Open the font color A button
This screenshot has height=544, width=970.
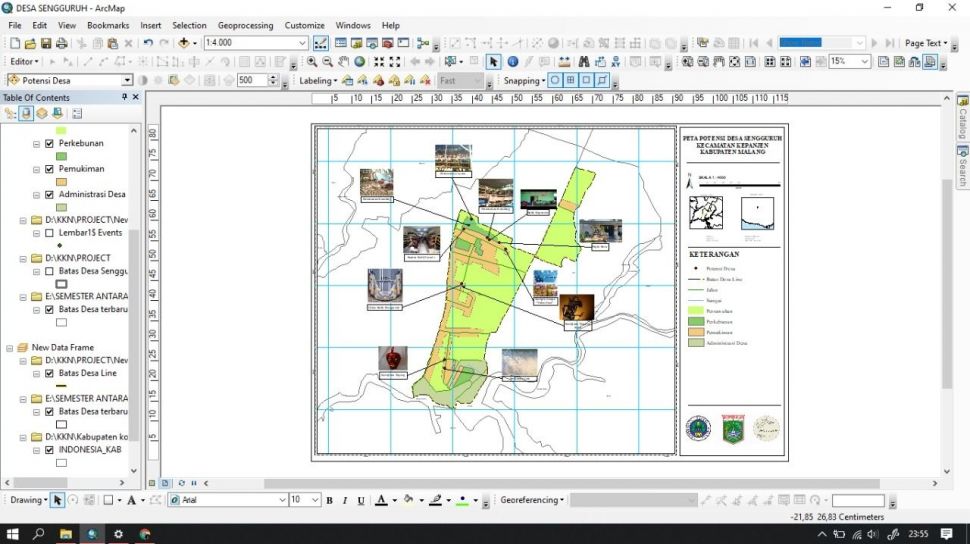pos(381,500)
